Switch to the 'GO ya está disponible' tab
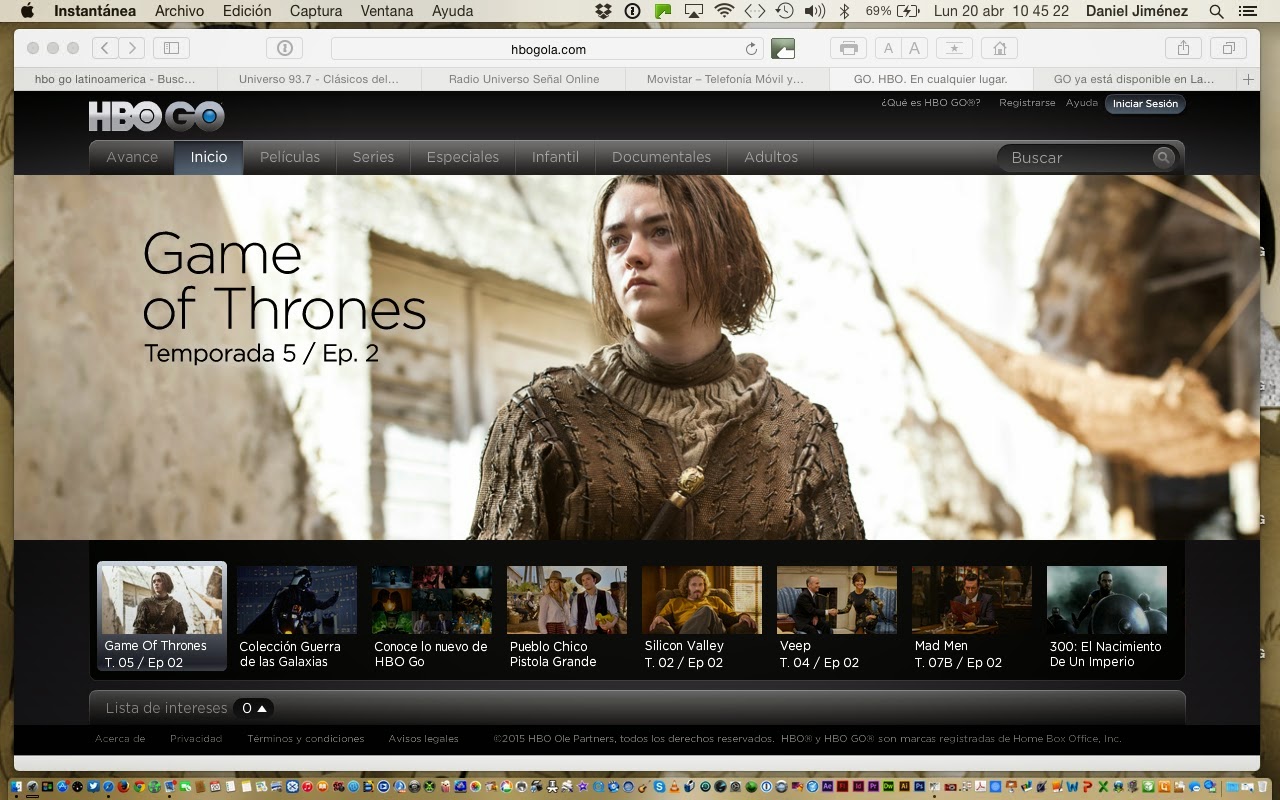1280x800 pixels. [x=1134, y=79]
